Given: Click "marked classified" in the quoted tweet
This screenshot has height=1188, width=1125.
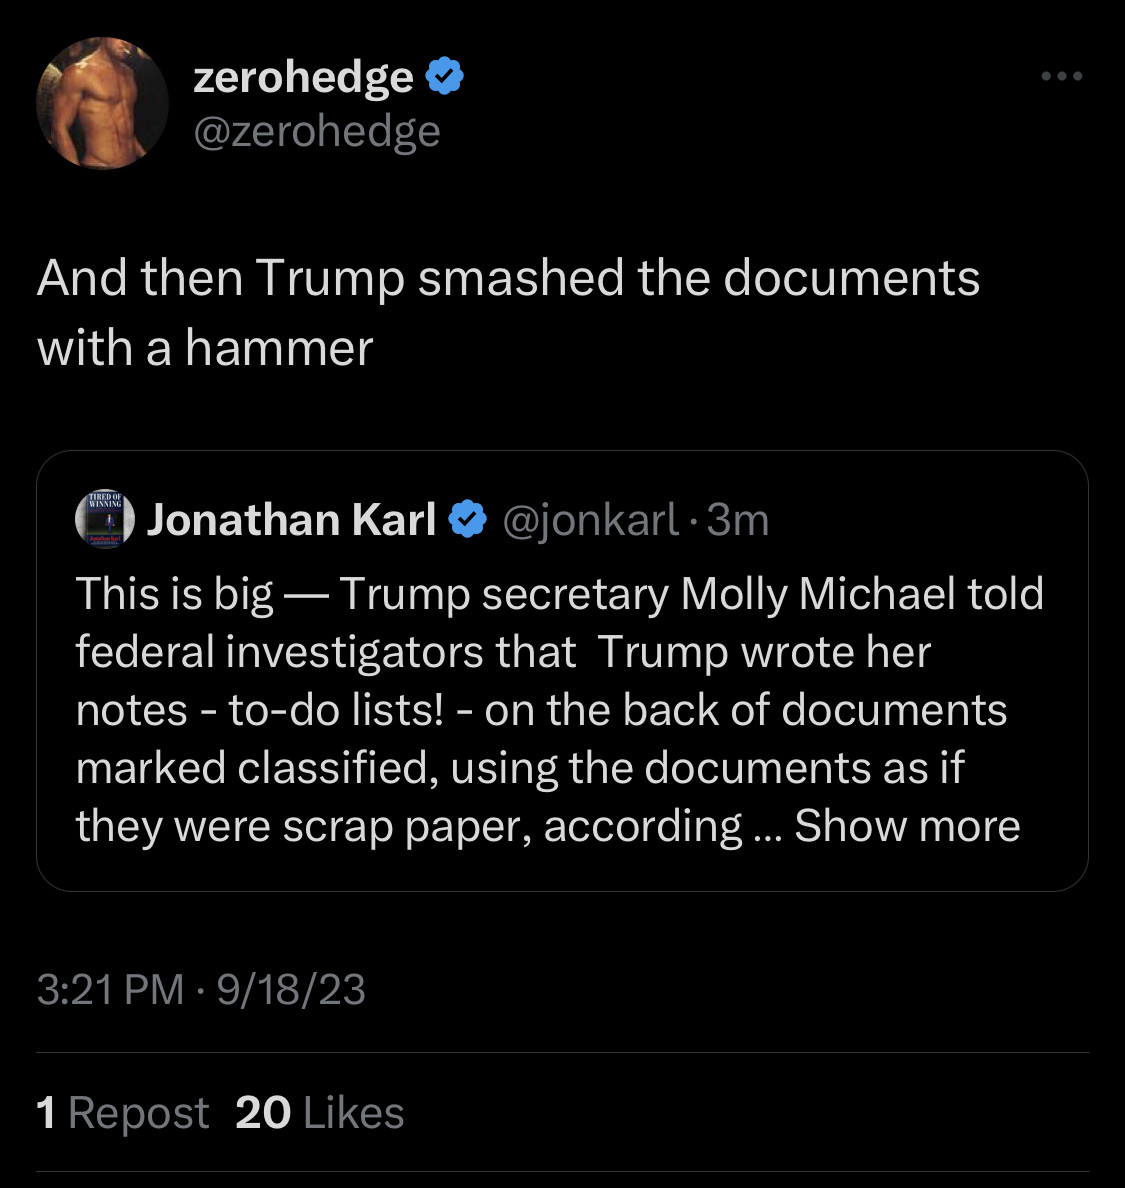Looking at the screenshot, I should click(256, 768).
